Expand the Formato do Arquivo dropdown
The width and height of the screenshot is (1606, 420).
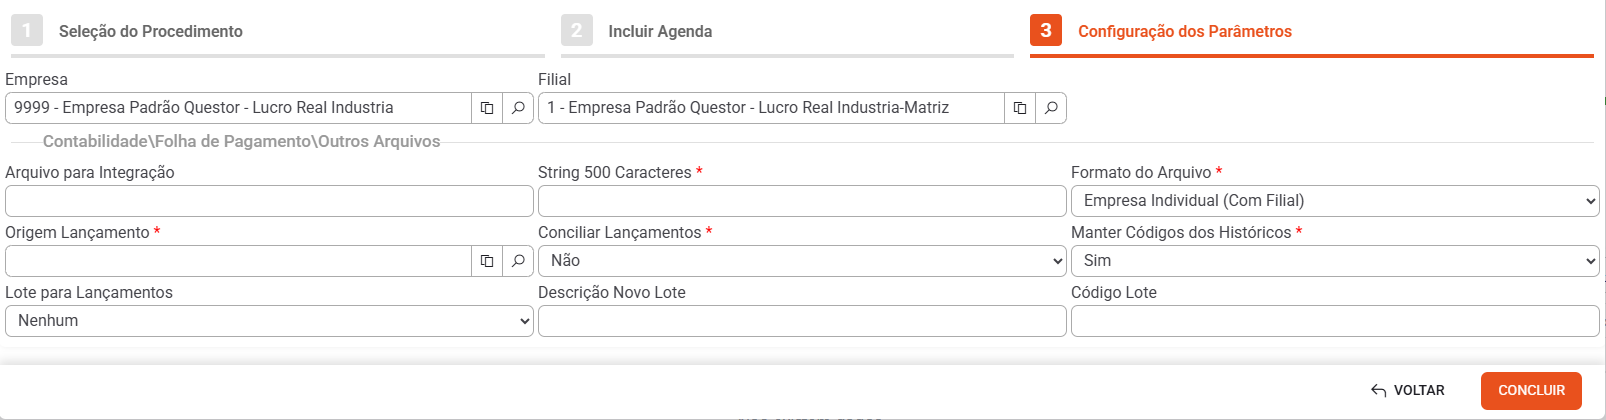coord(1335,201)
